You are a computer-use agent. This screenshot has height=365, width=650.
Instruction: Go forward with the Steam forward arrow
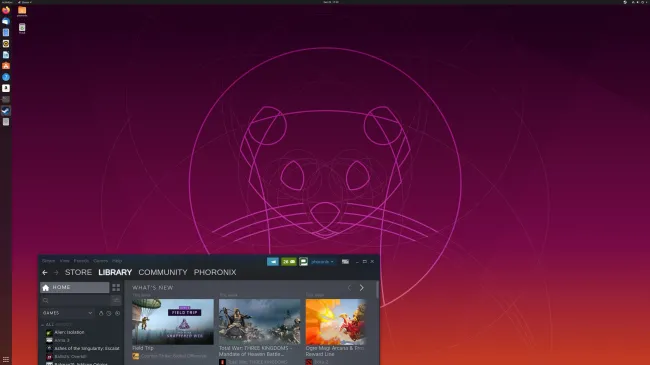coord(56,273)
